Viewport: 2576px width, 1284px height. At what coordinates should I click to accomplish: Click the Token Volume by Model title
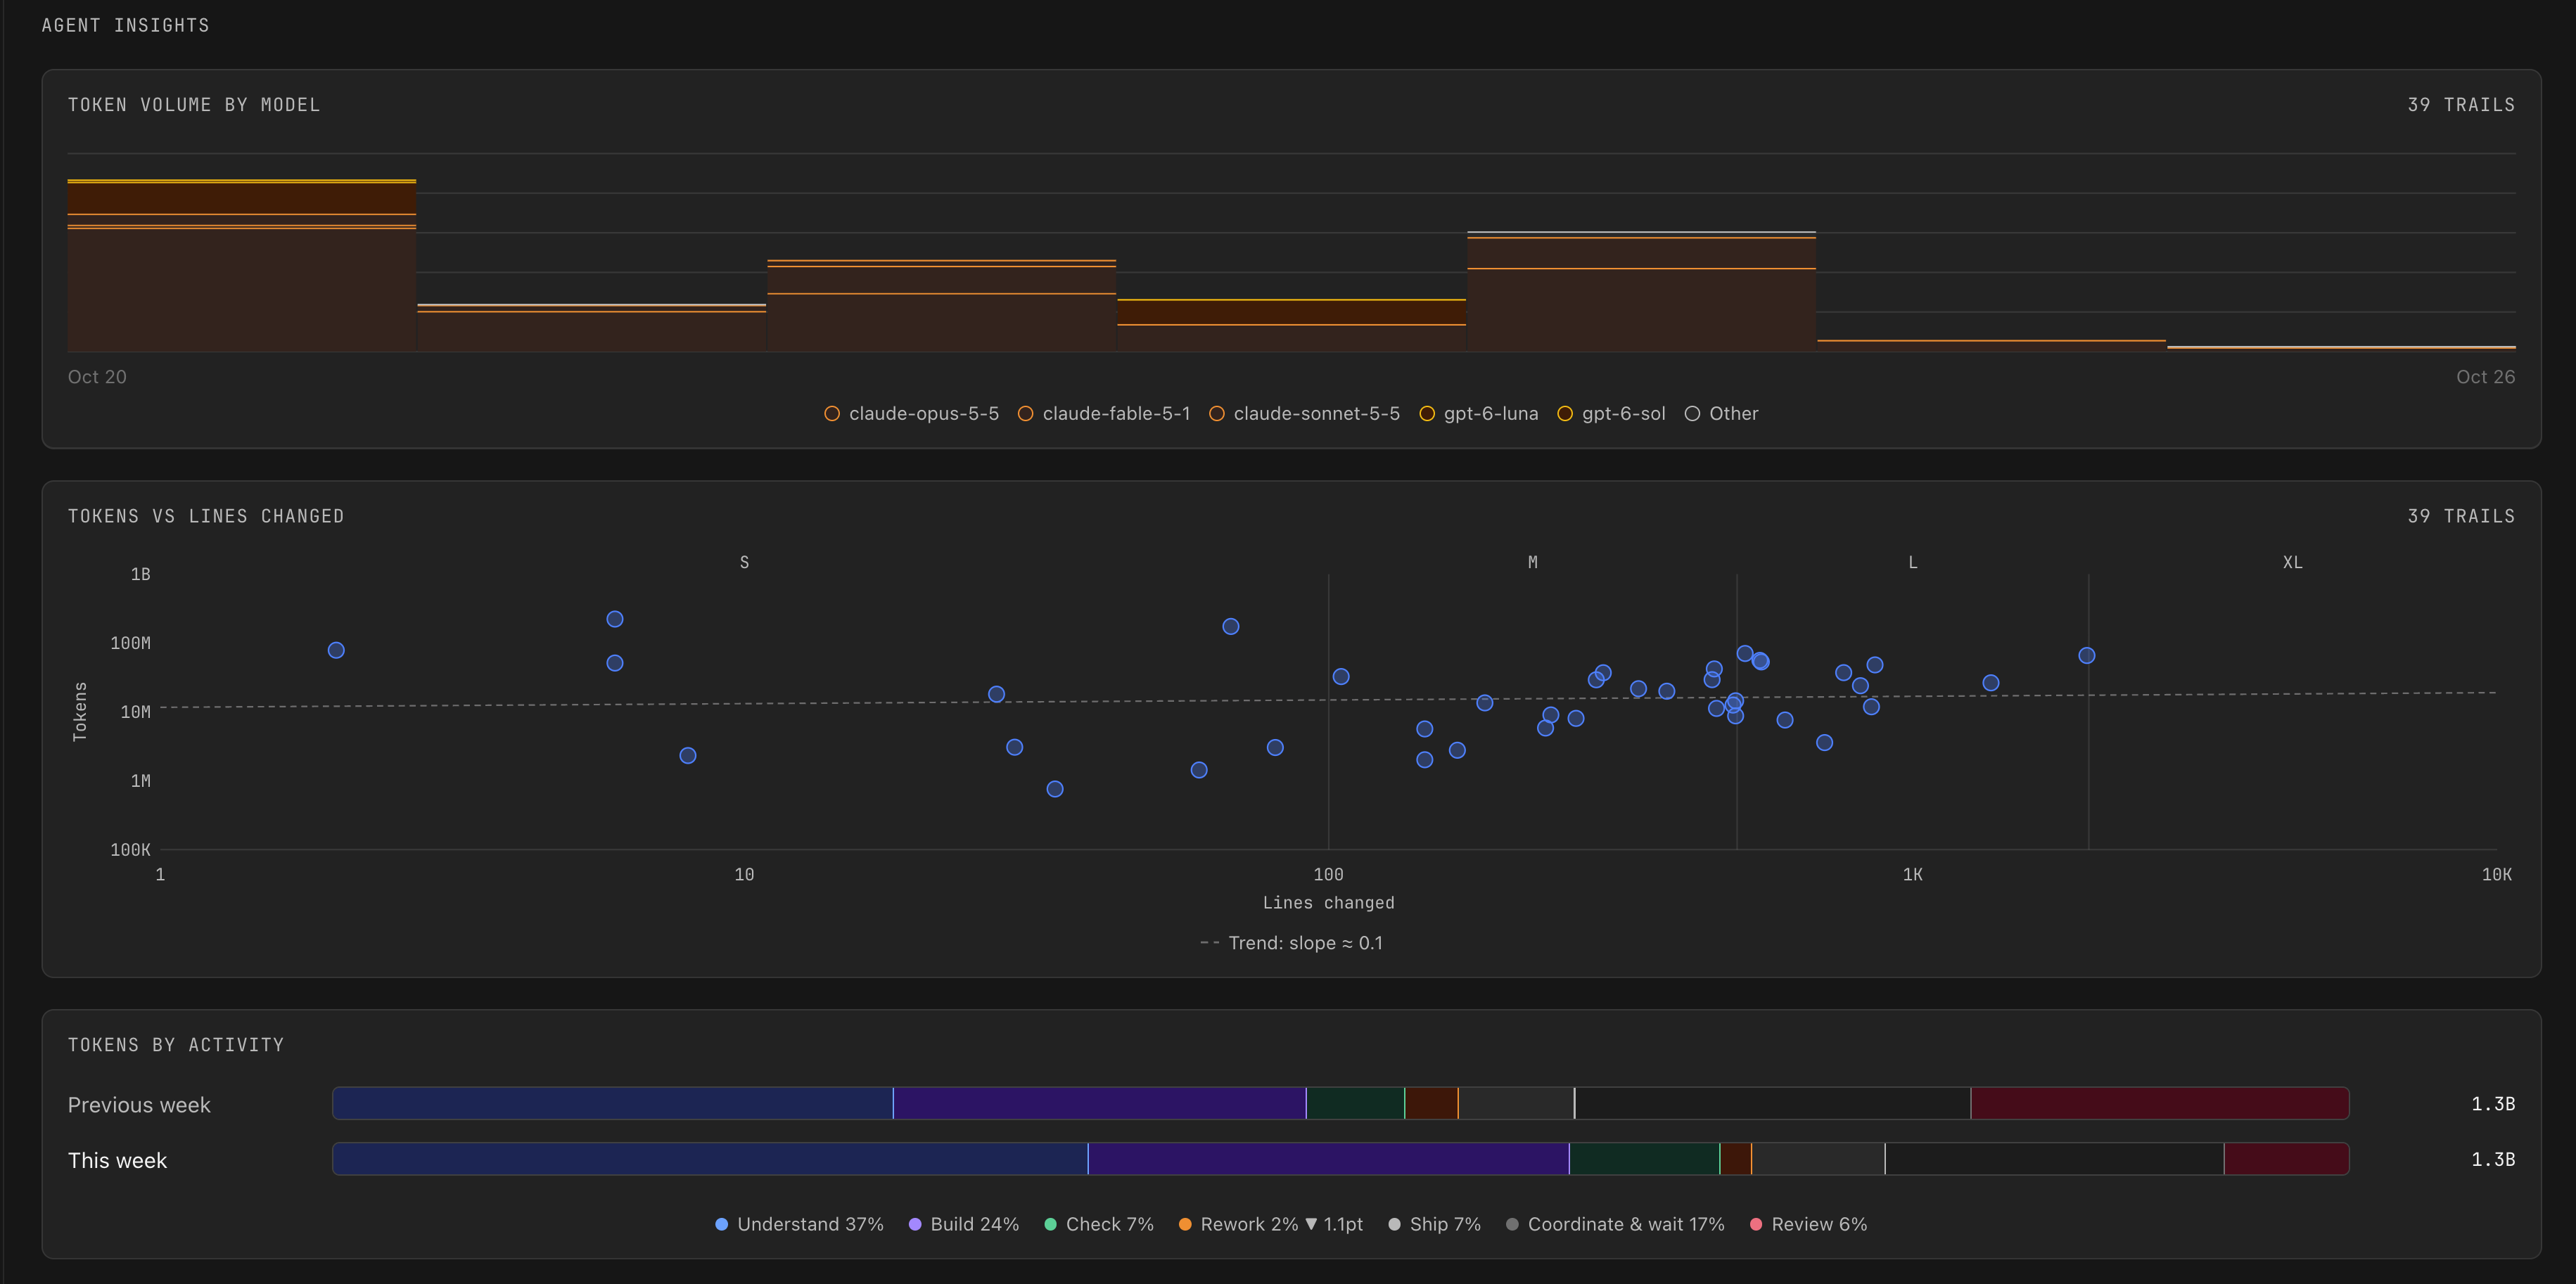tap(194, 105)
